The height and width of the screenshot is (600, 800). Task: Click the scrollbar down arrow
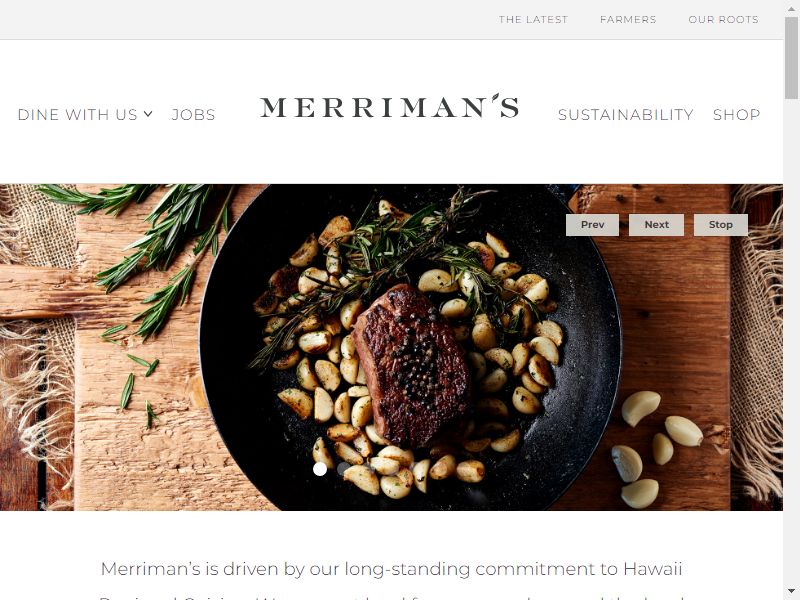(792, 592)
